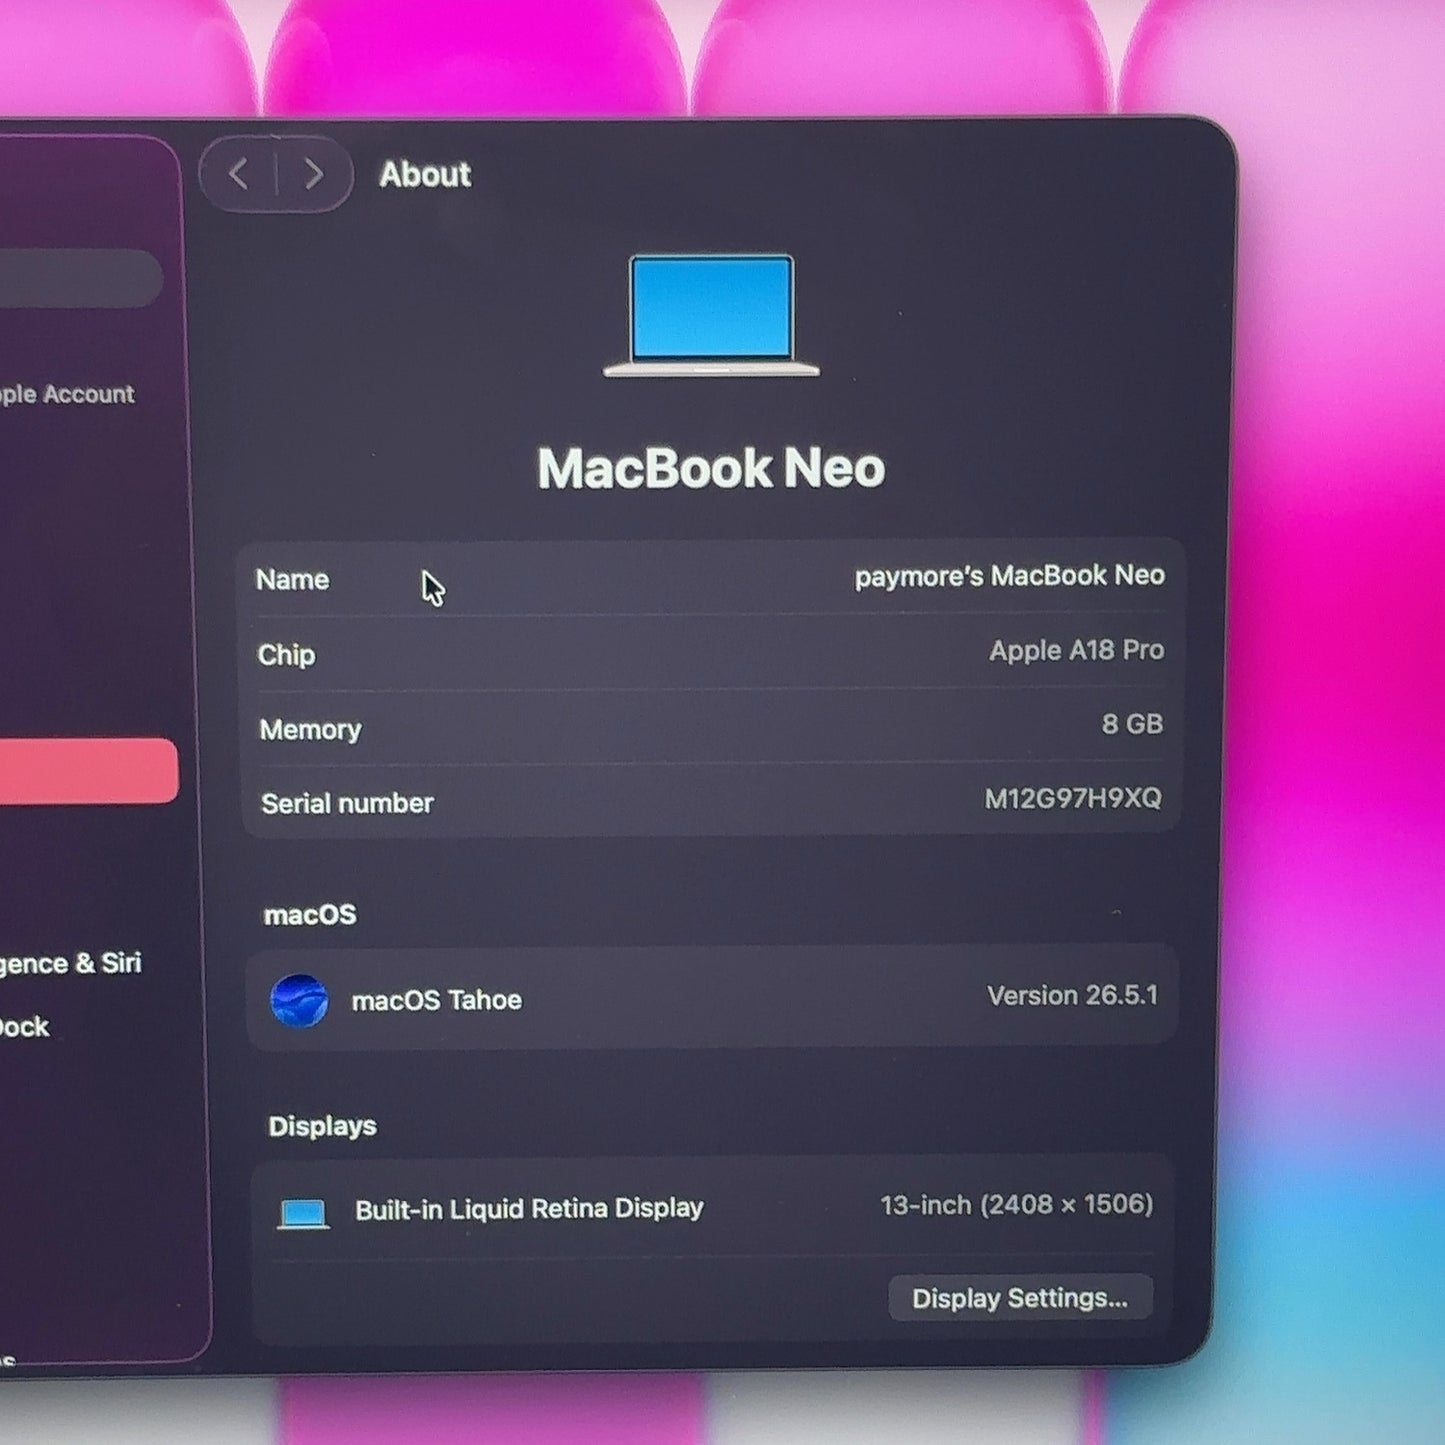This screenshot has width=1445, height=1445.
Task: Click the MacBook Neo heading
Action: pyautogui.click(x=711, y=468)
